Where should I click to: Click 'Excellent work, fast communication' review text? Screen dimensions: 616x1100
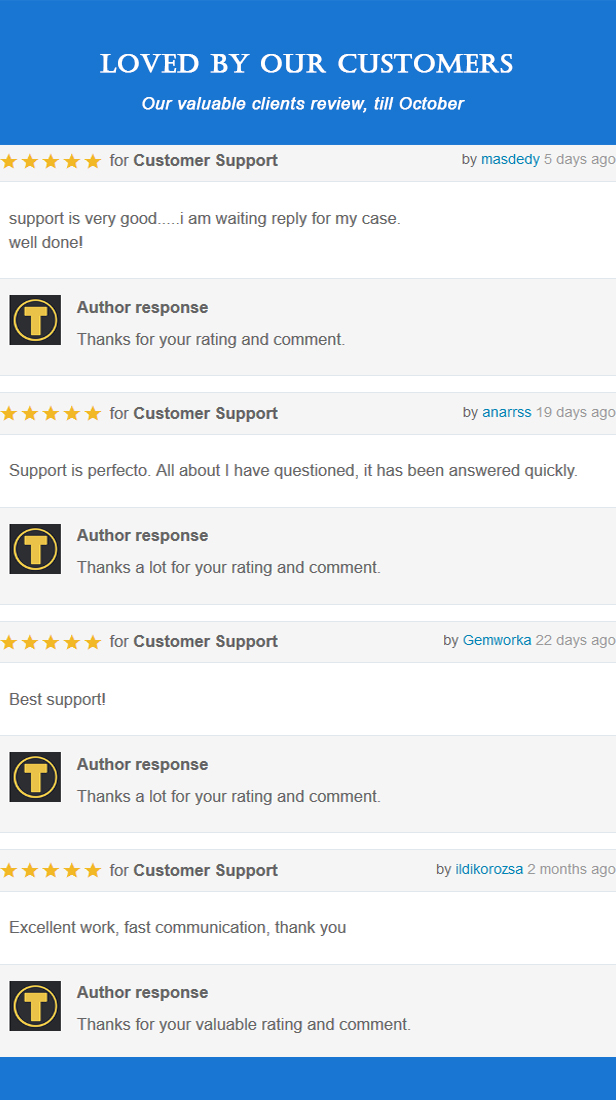pyautogui.click(x=178, y=927)
